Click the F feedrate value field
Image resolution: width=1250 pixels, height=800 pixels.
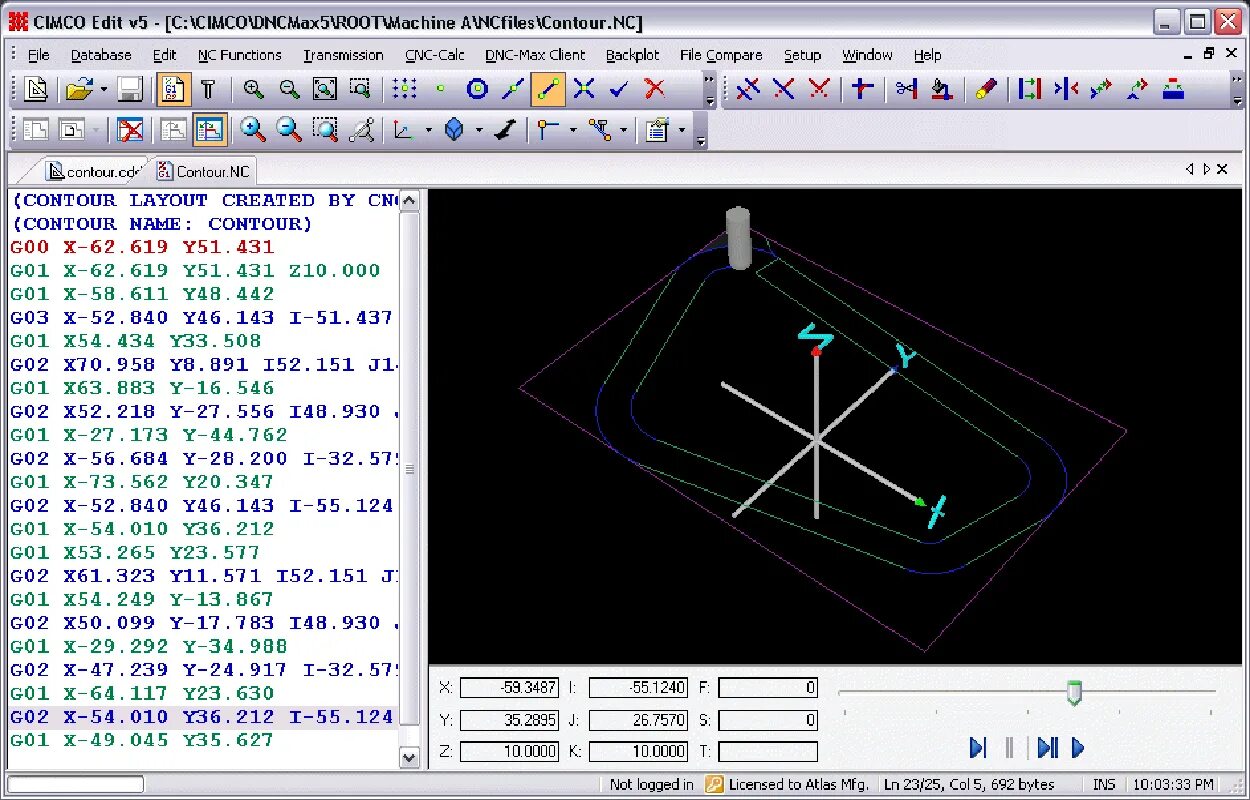[x=768, y=687]
